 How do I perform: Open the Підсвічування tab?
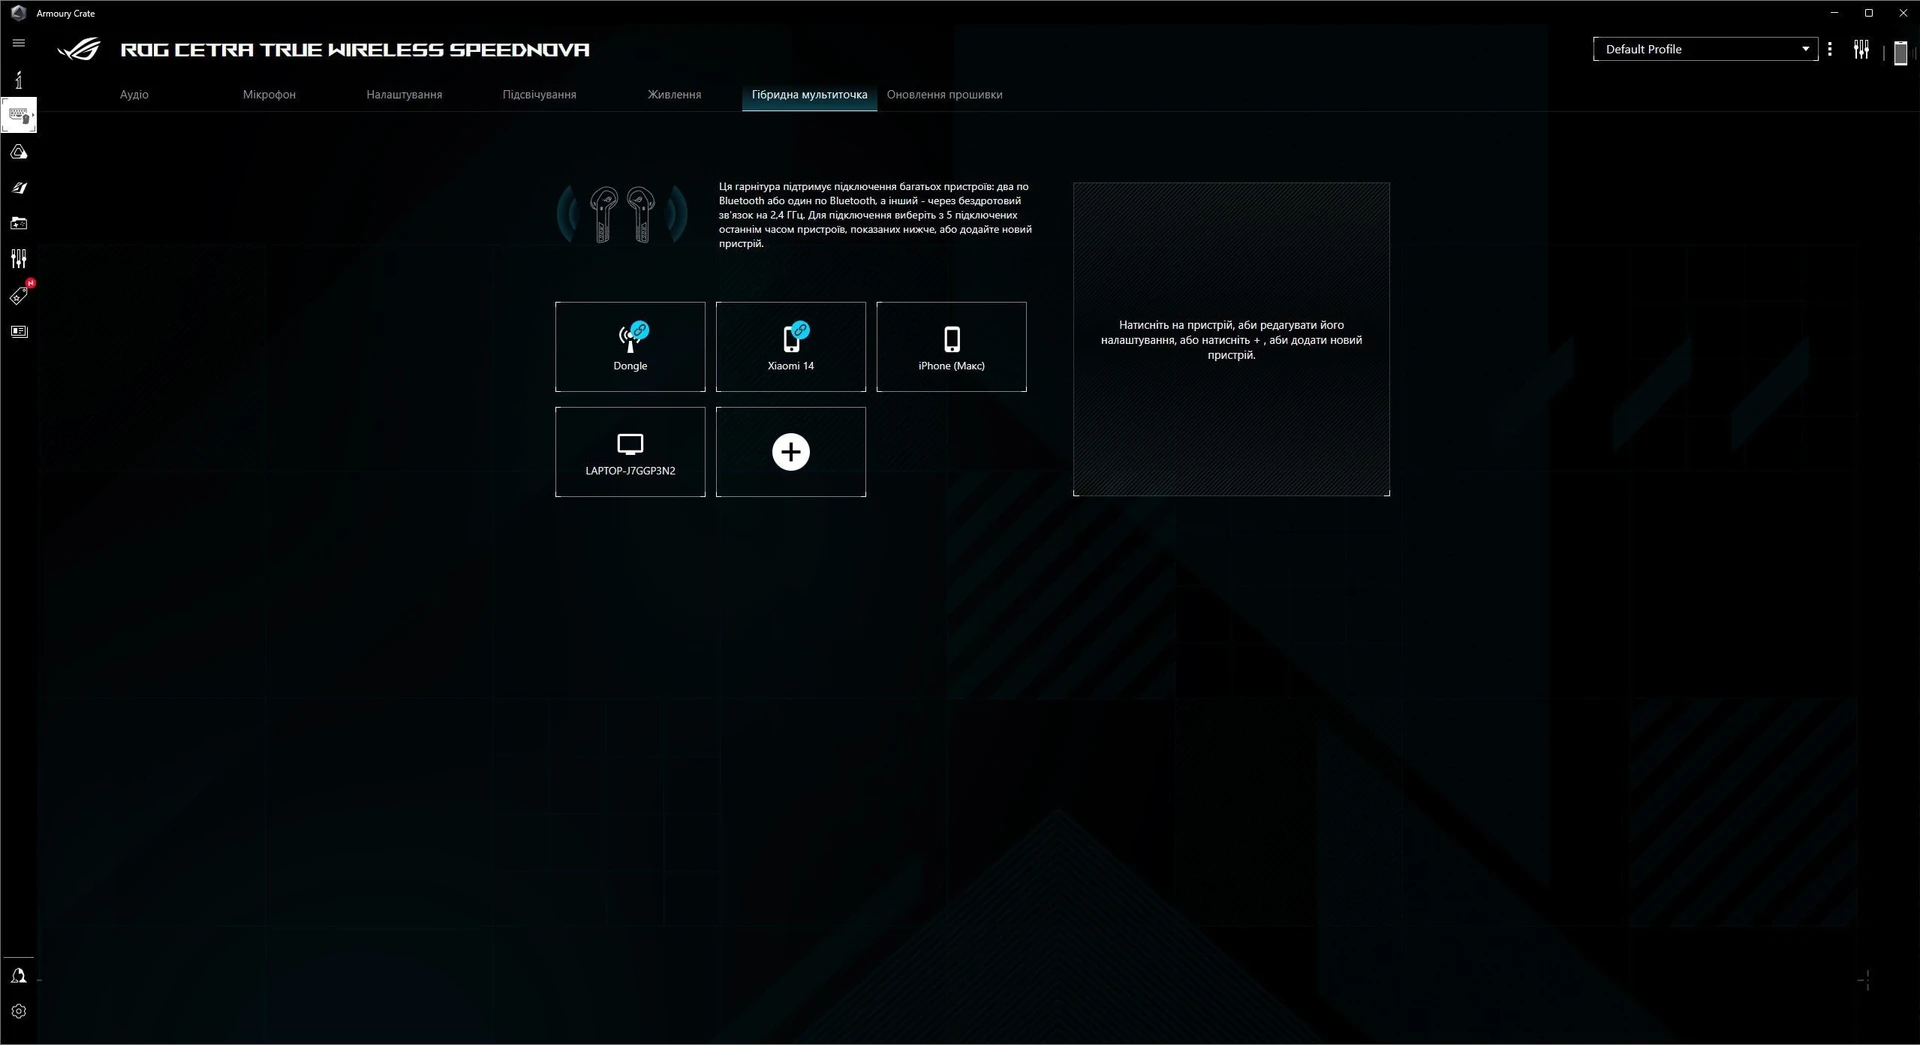pos(539,95)
